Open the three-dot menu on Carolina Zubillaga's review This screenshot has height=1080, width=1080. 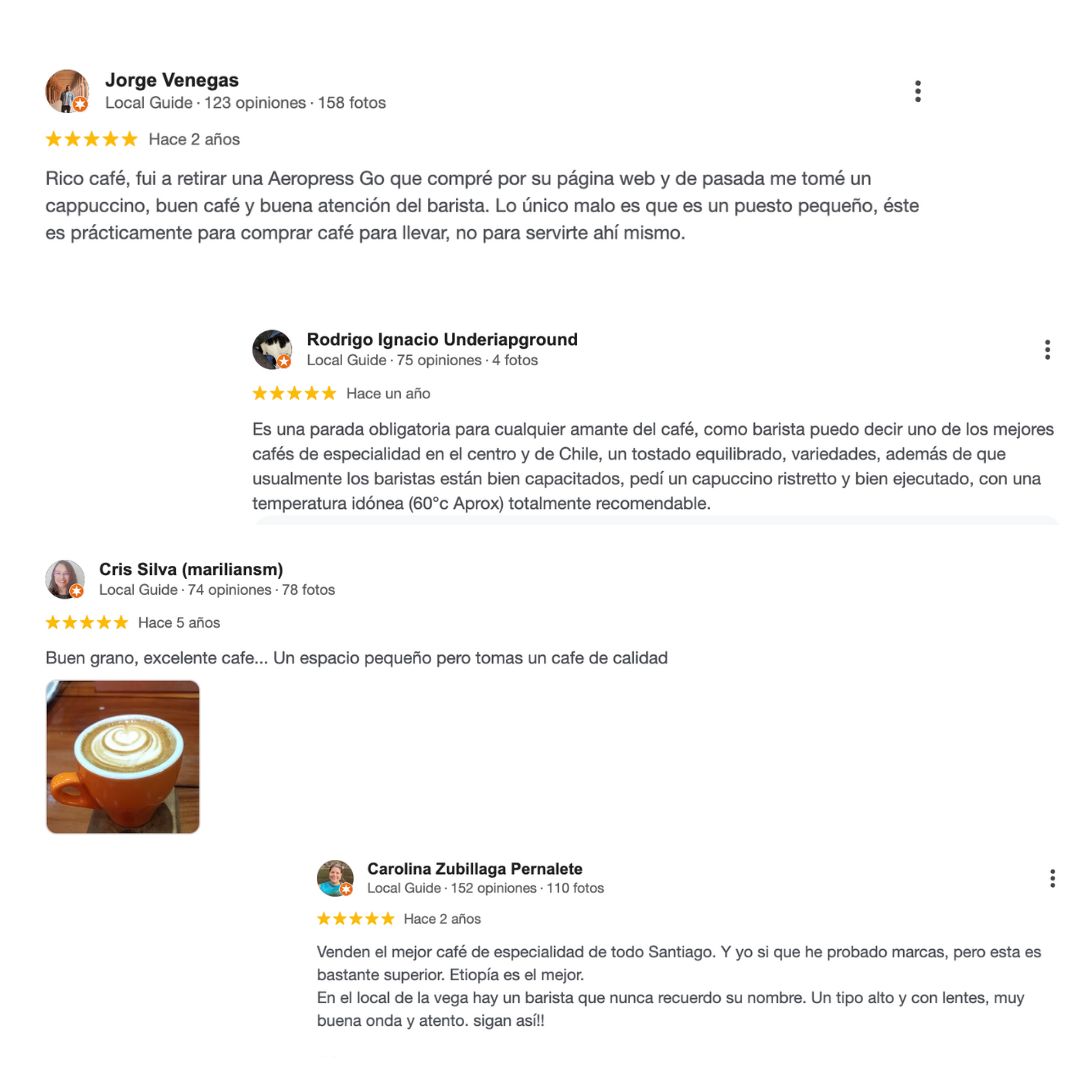coord(1052,878)
